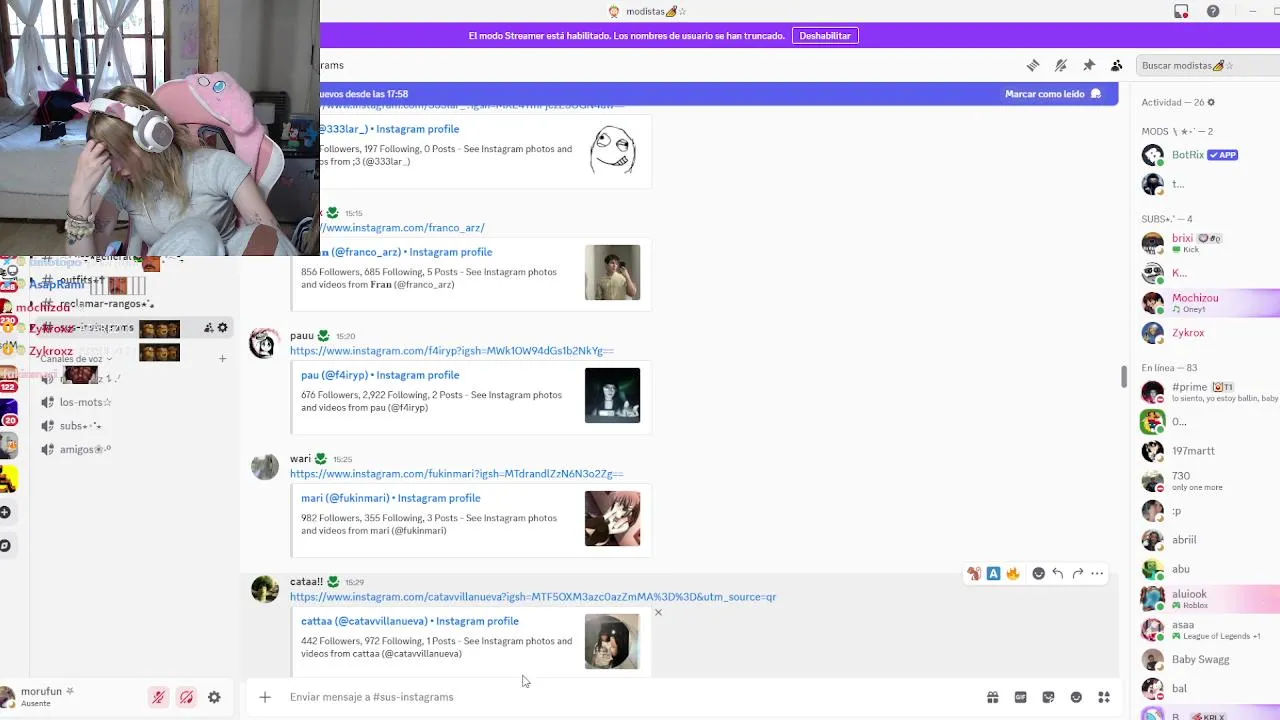Open Zykrox member in member list

(x=1208, y=333)
